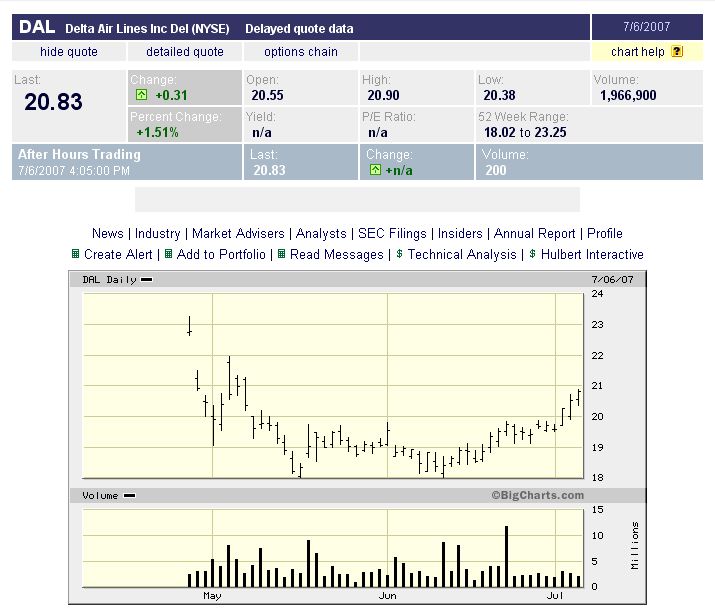
Task: Click the green up-arrow icon beside +0.31
Action: pyautogui.click(x=141, y=95)
